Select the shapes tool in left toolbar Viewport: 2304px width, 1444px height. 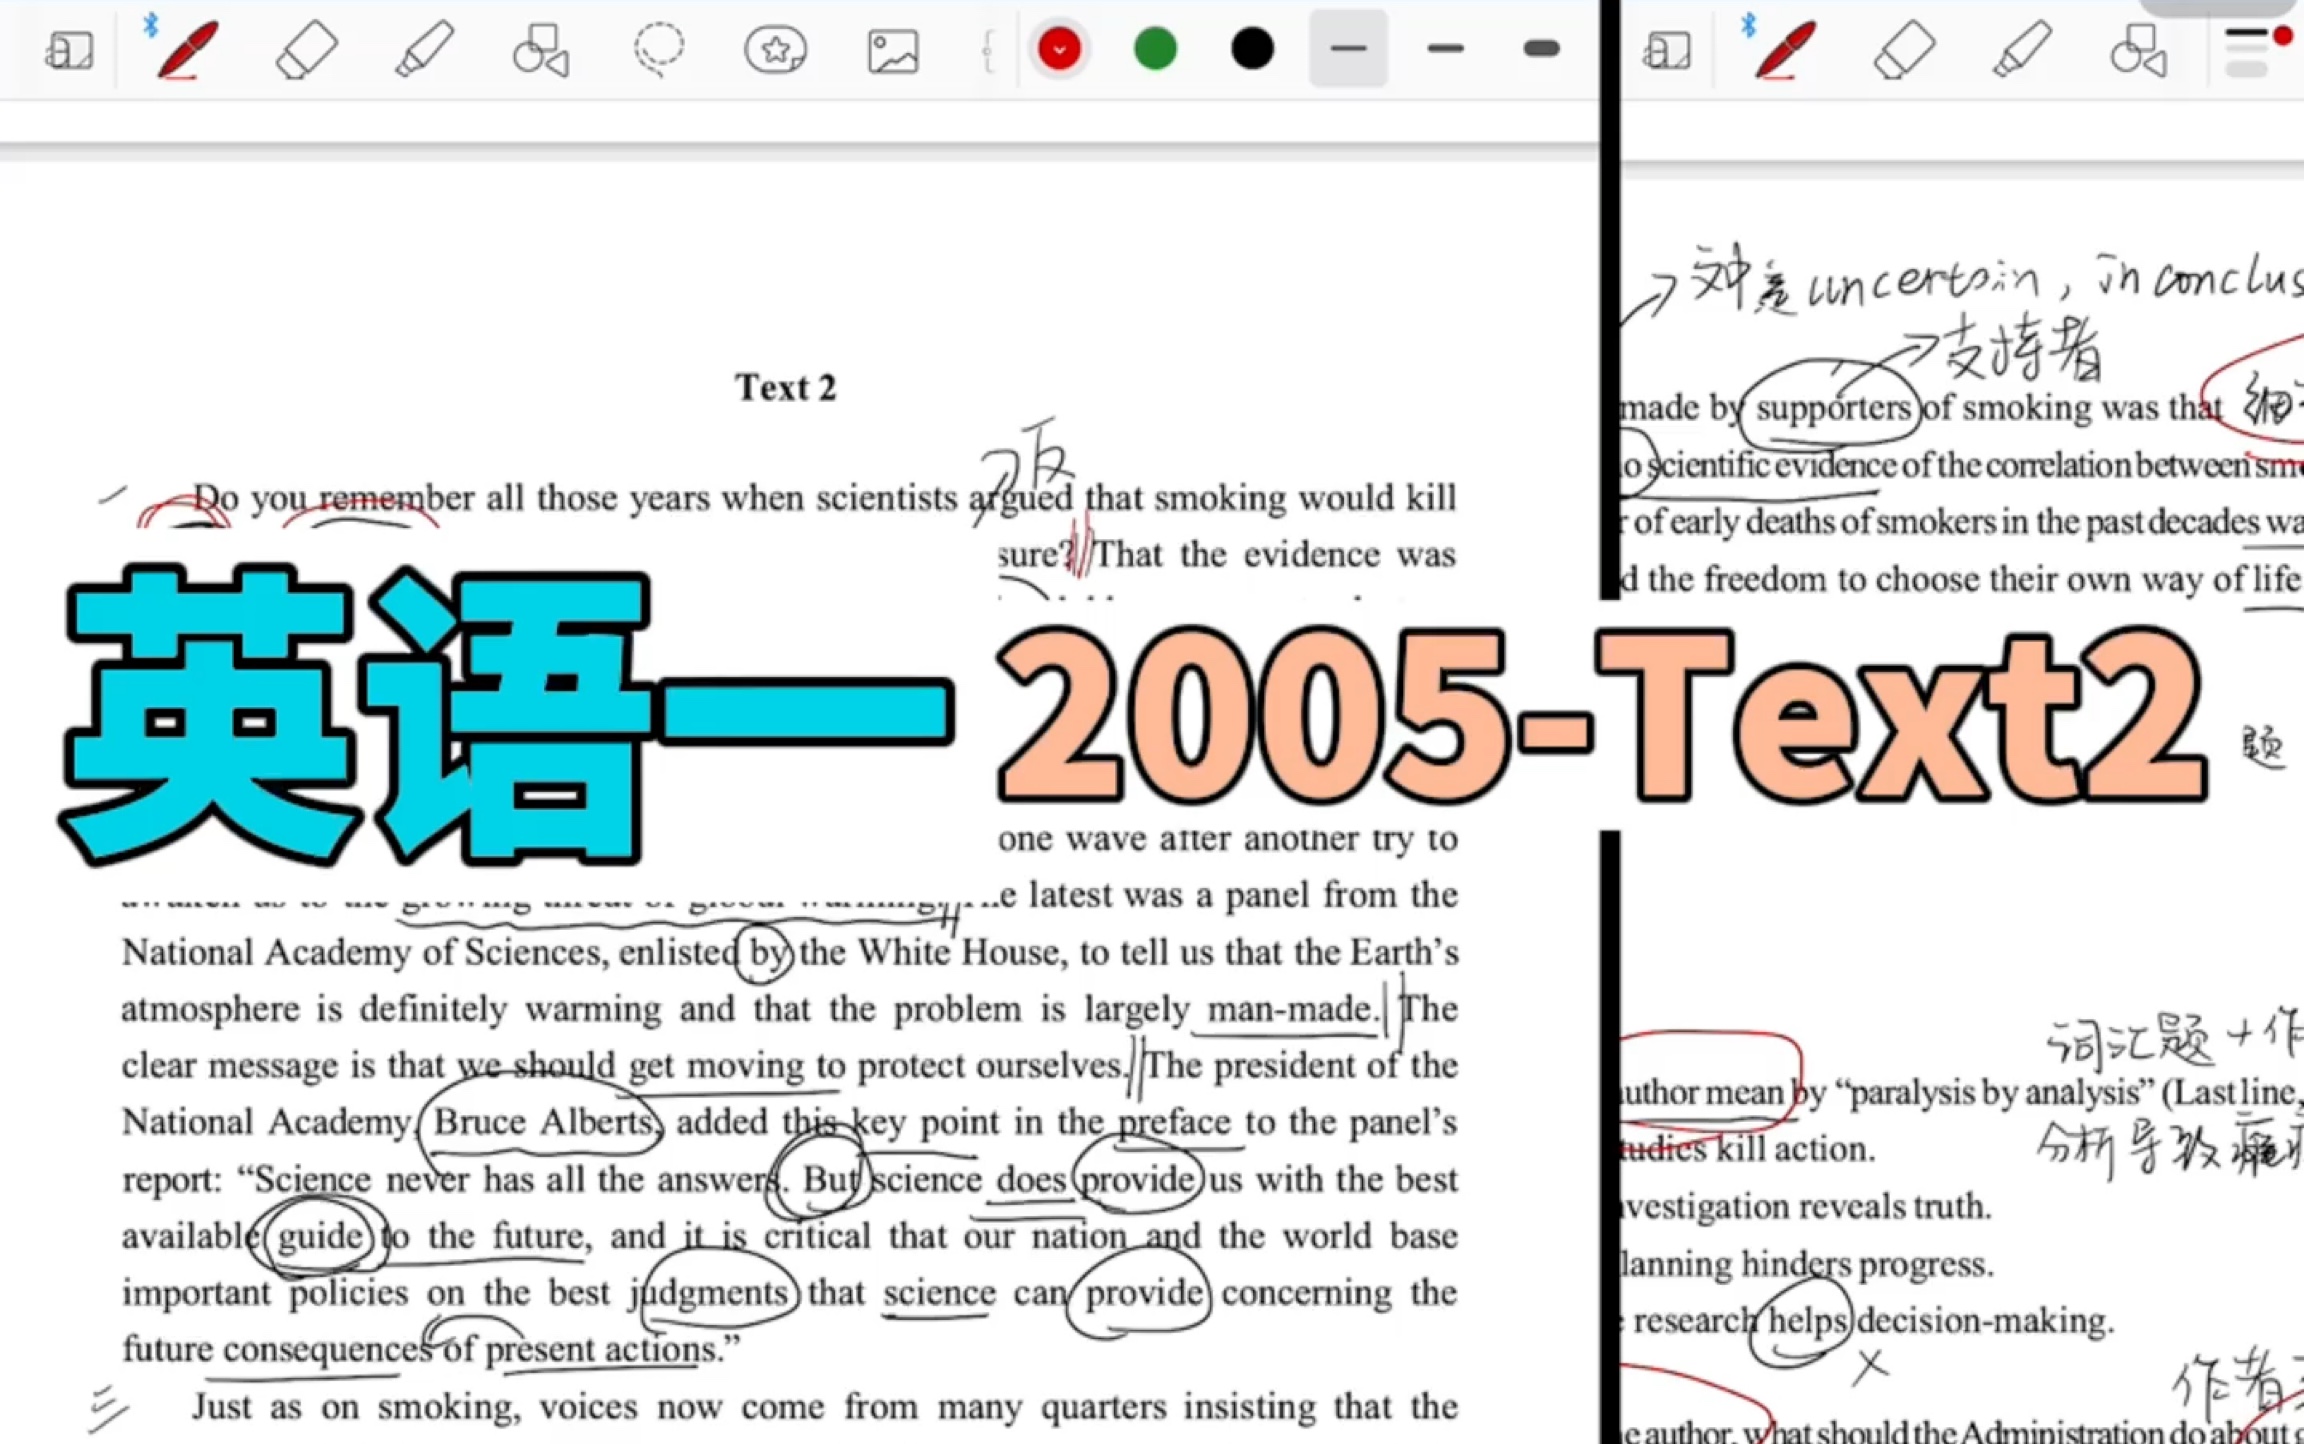coord(541,50)
